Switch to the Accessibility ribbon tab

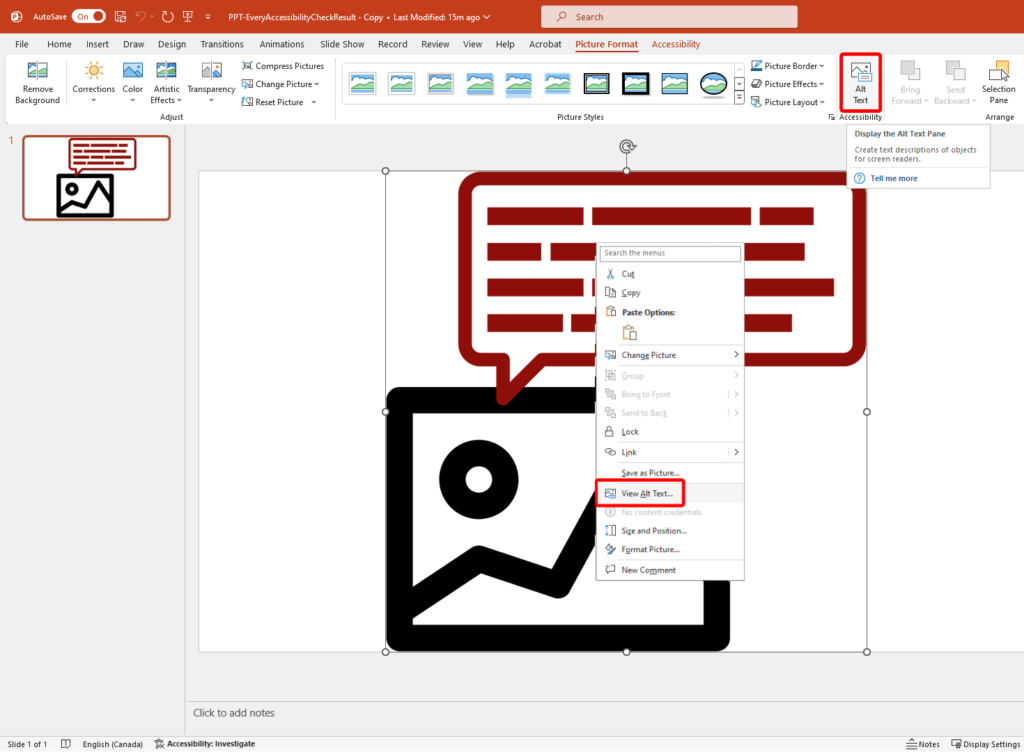tap(675, 44)
